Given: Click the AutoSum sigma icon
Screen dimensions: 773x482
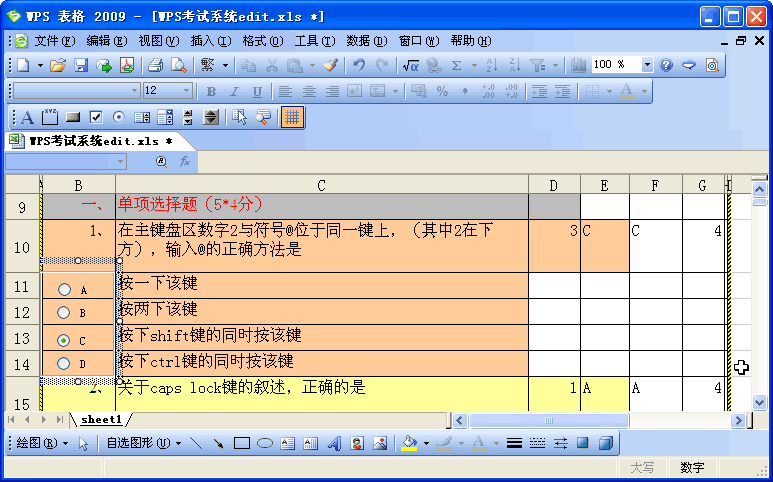Looking at the screenshot, I should click(457, 65).
